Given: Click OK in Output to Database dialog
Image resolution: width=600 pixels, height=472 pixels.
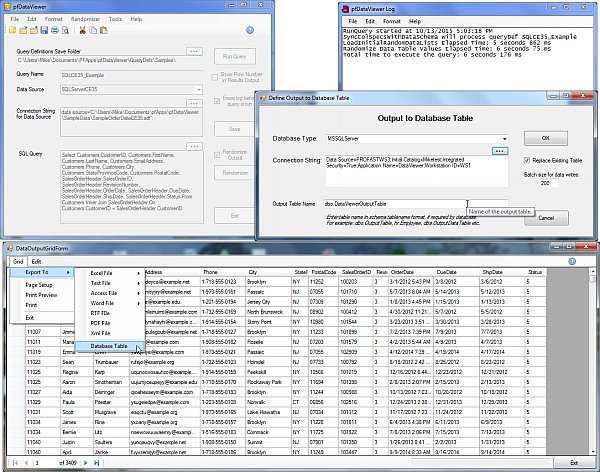Looking at the screenshot, I should point(546,138).
